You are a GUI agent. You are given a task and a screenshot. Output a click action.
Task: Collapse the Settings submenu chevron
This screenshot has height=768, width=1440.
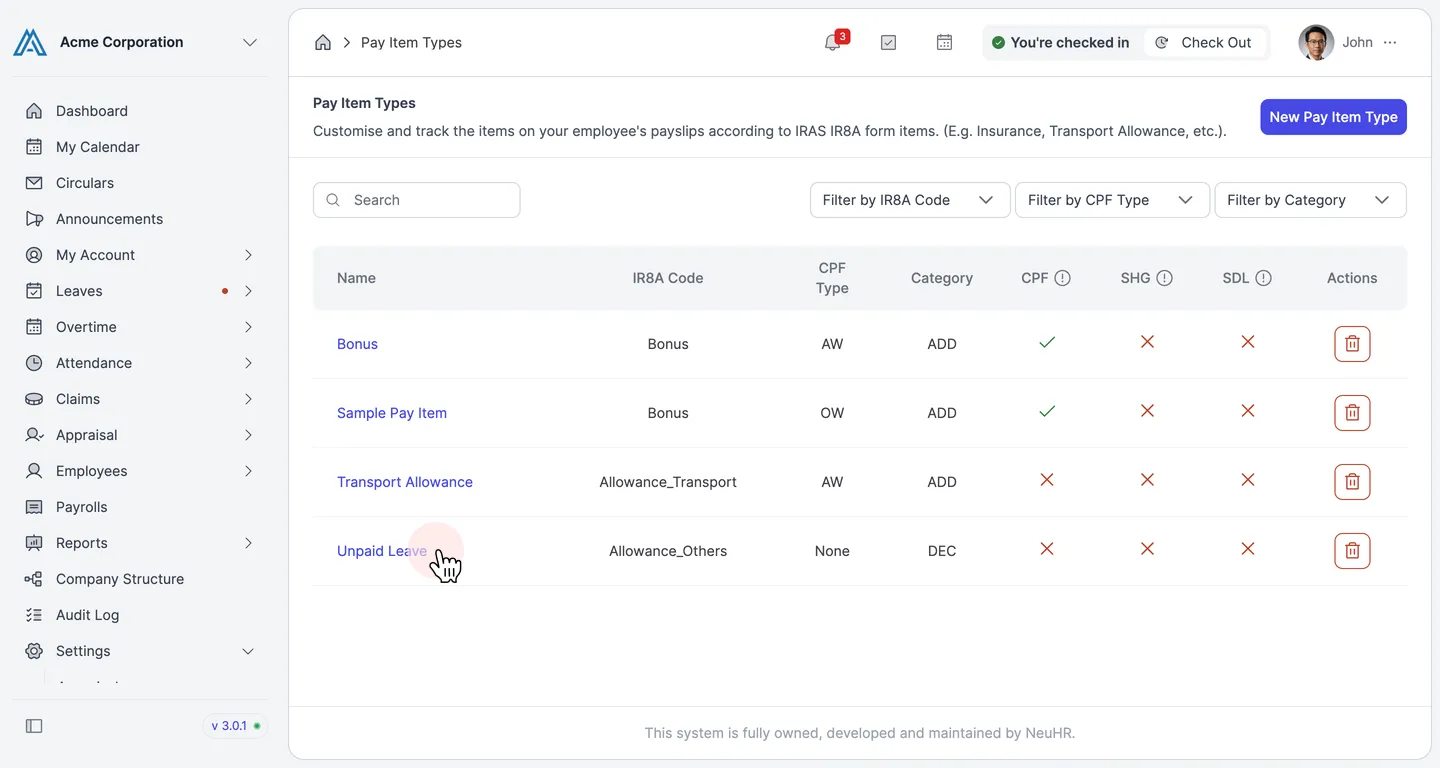click(248, 651)
